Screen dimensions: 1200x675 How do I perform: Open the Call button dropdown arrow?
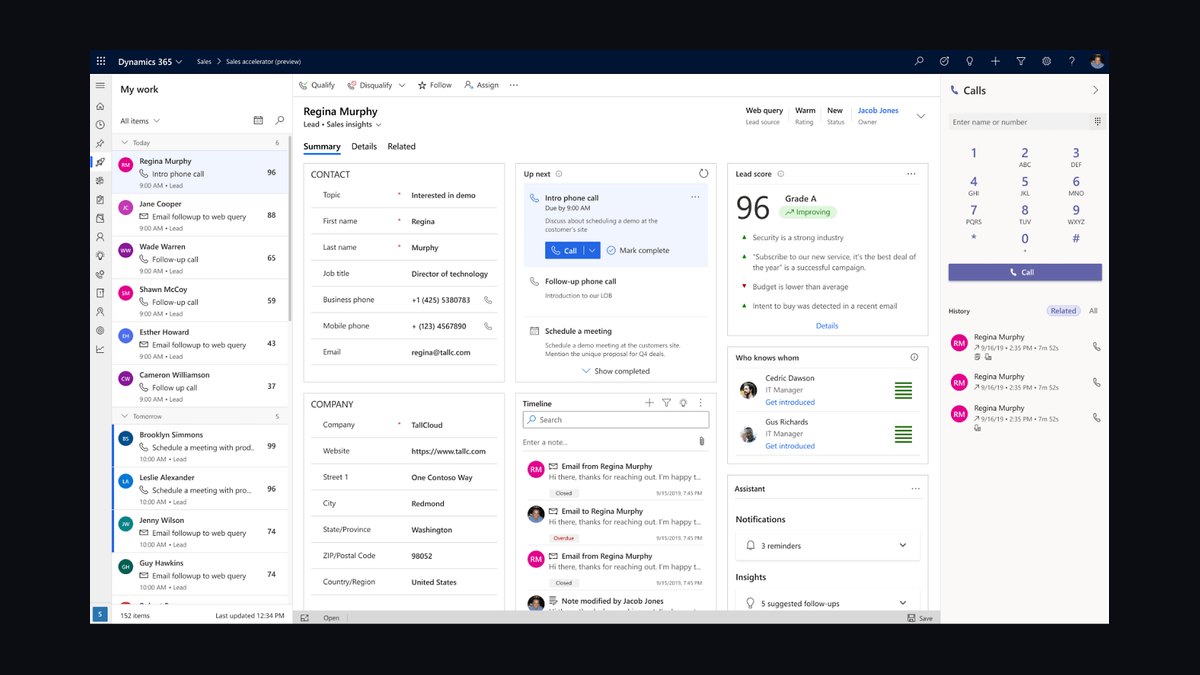(x=592, y=250)
